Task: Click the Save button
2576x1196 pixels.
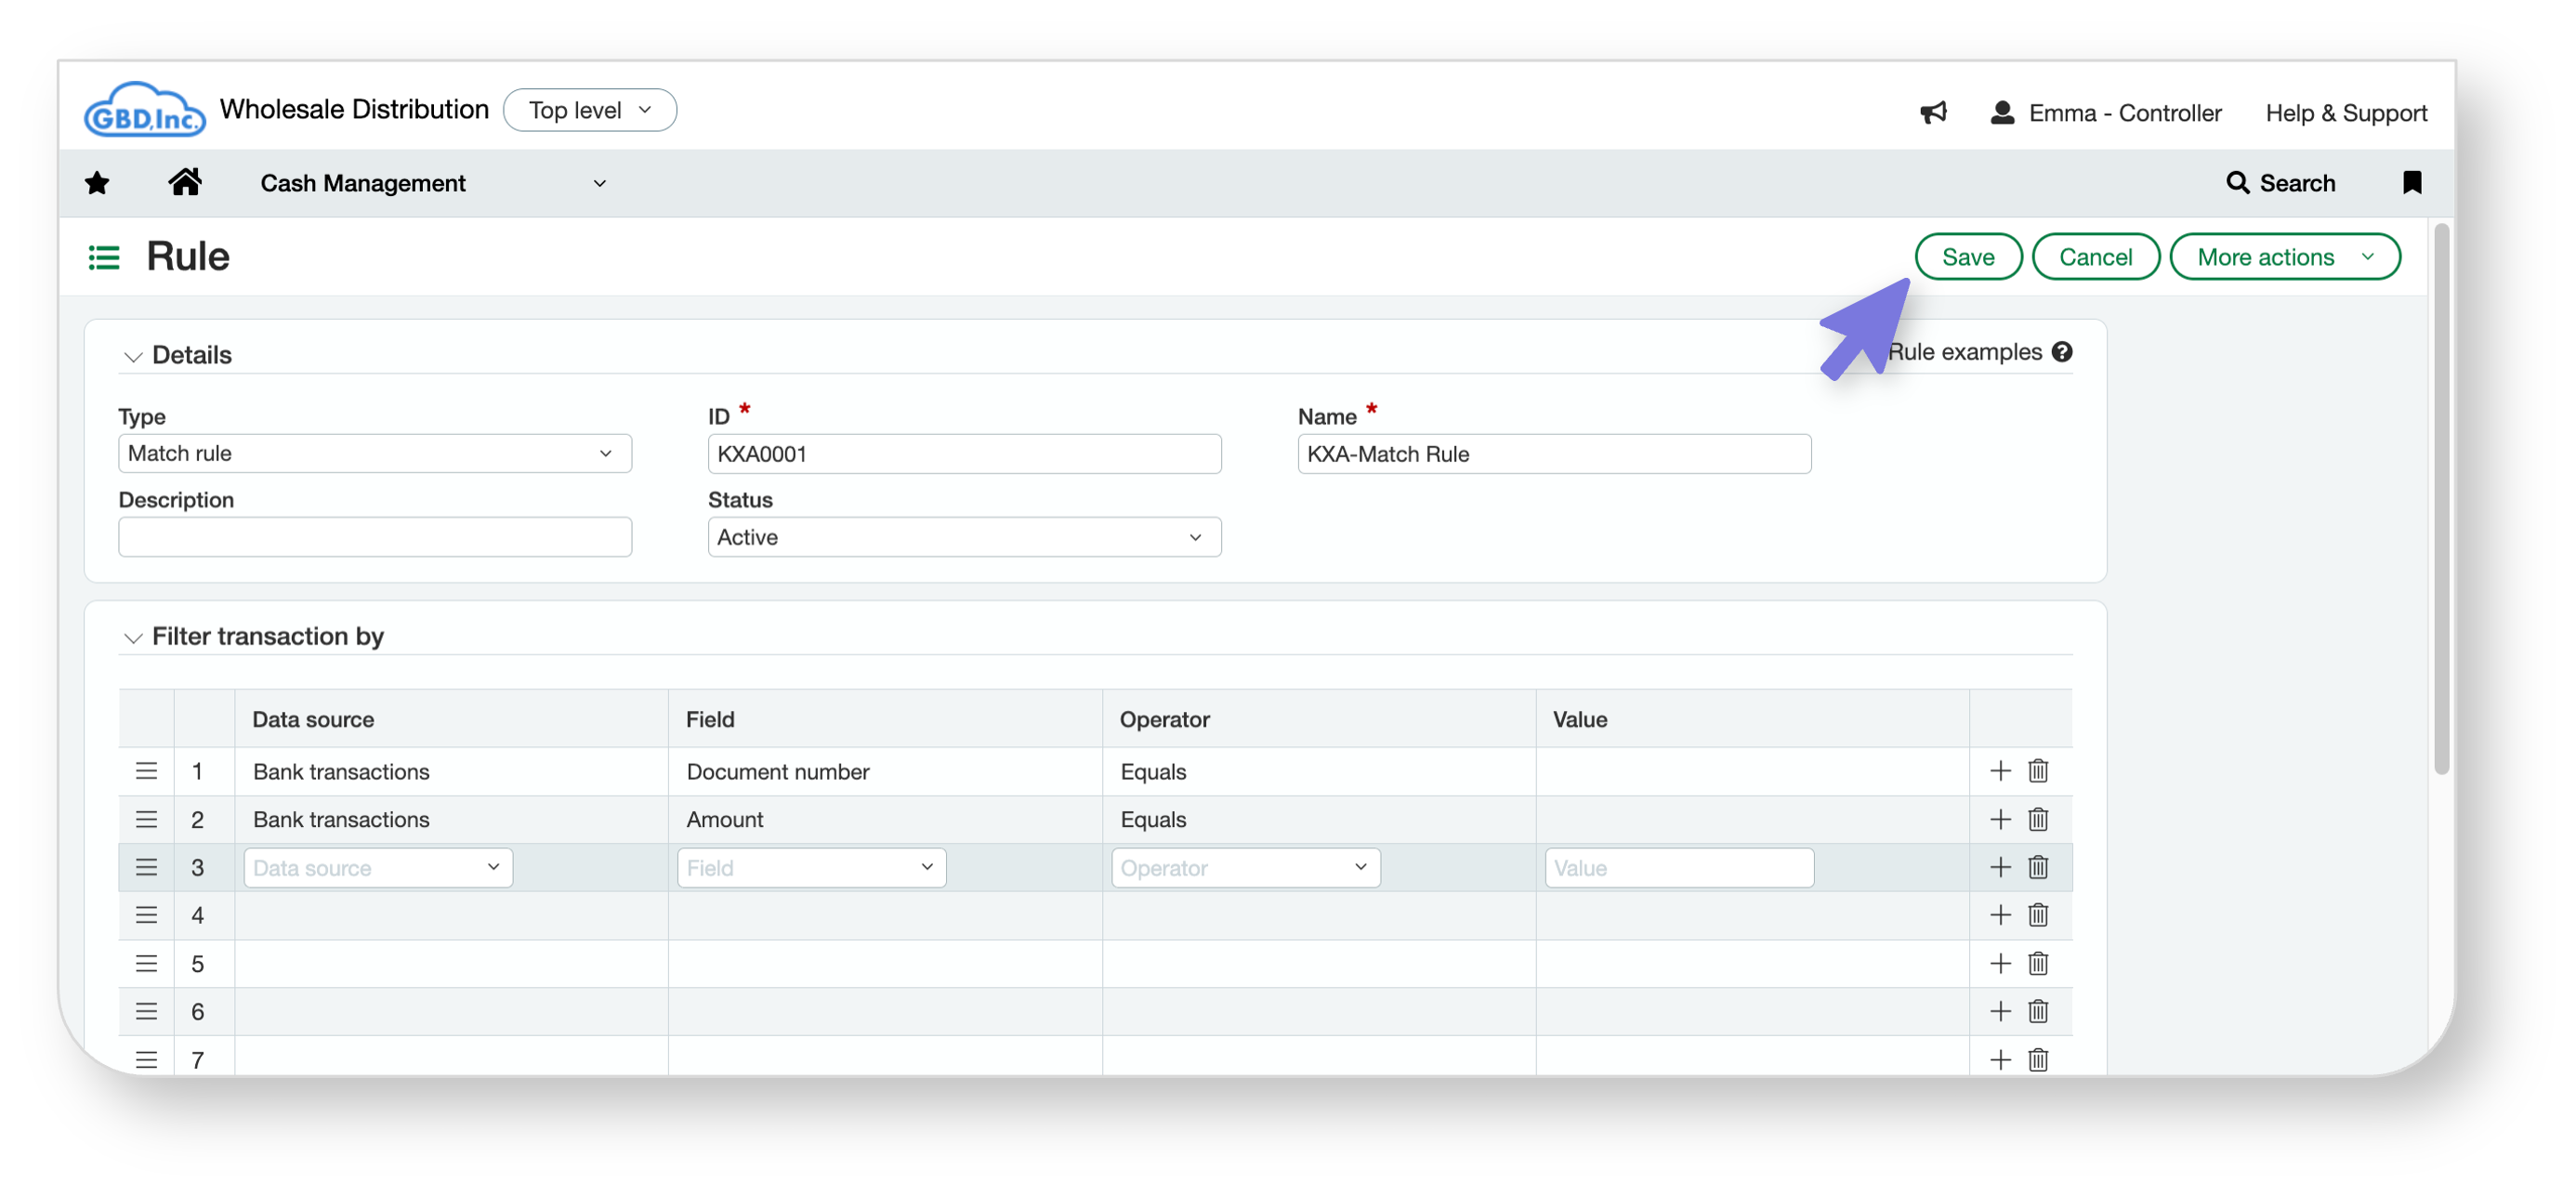Action: point(1967,257)
